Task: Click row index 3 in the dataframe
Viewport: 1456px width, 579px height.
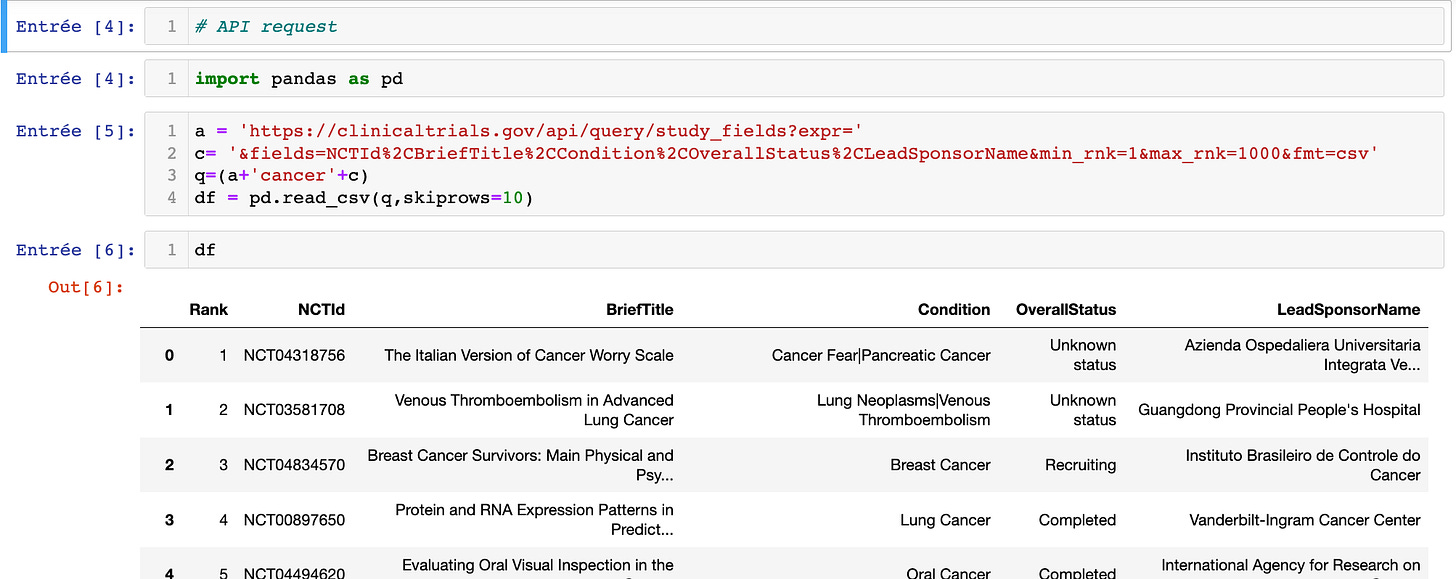Action: pyautogui.click(x=169, y=520)
